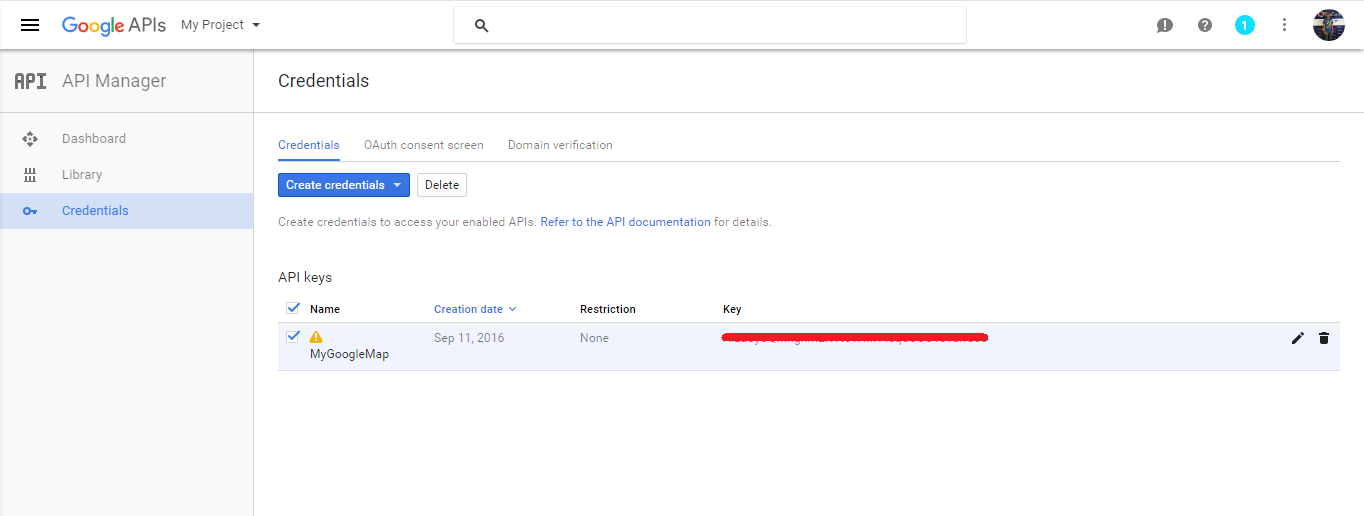Screen dimensions: 1364x516
Task: Switch to OAuth consent screen tab
Action: point(424,145)
